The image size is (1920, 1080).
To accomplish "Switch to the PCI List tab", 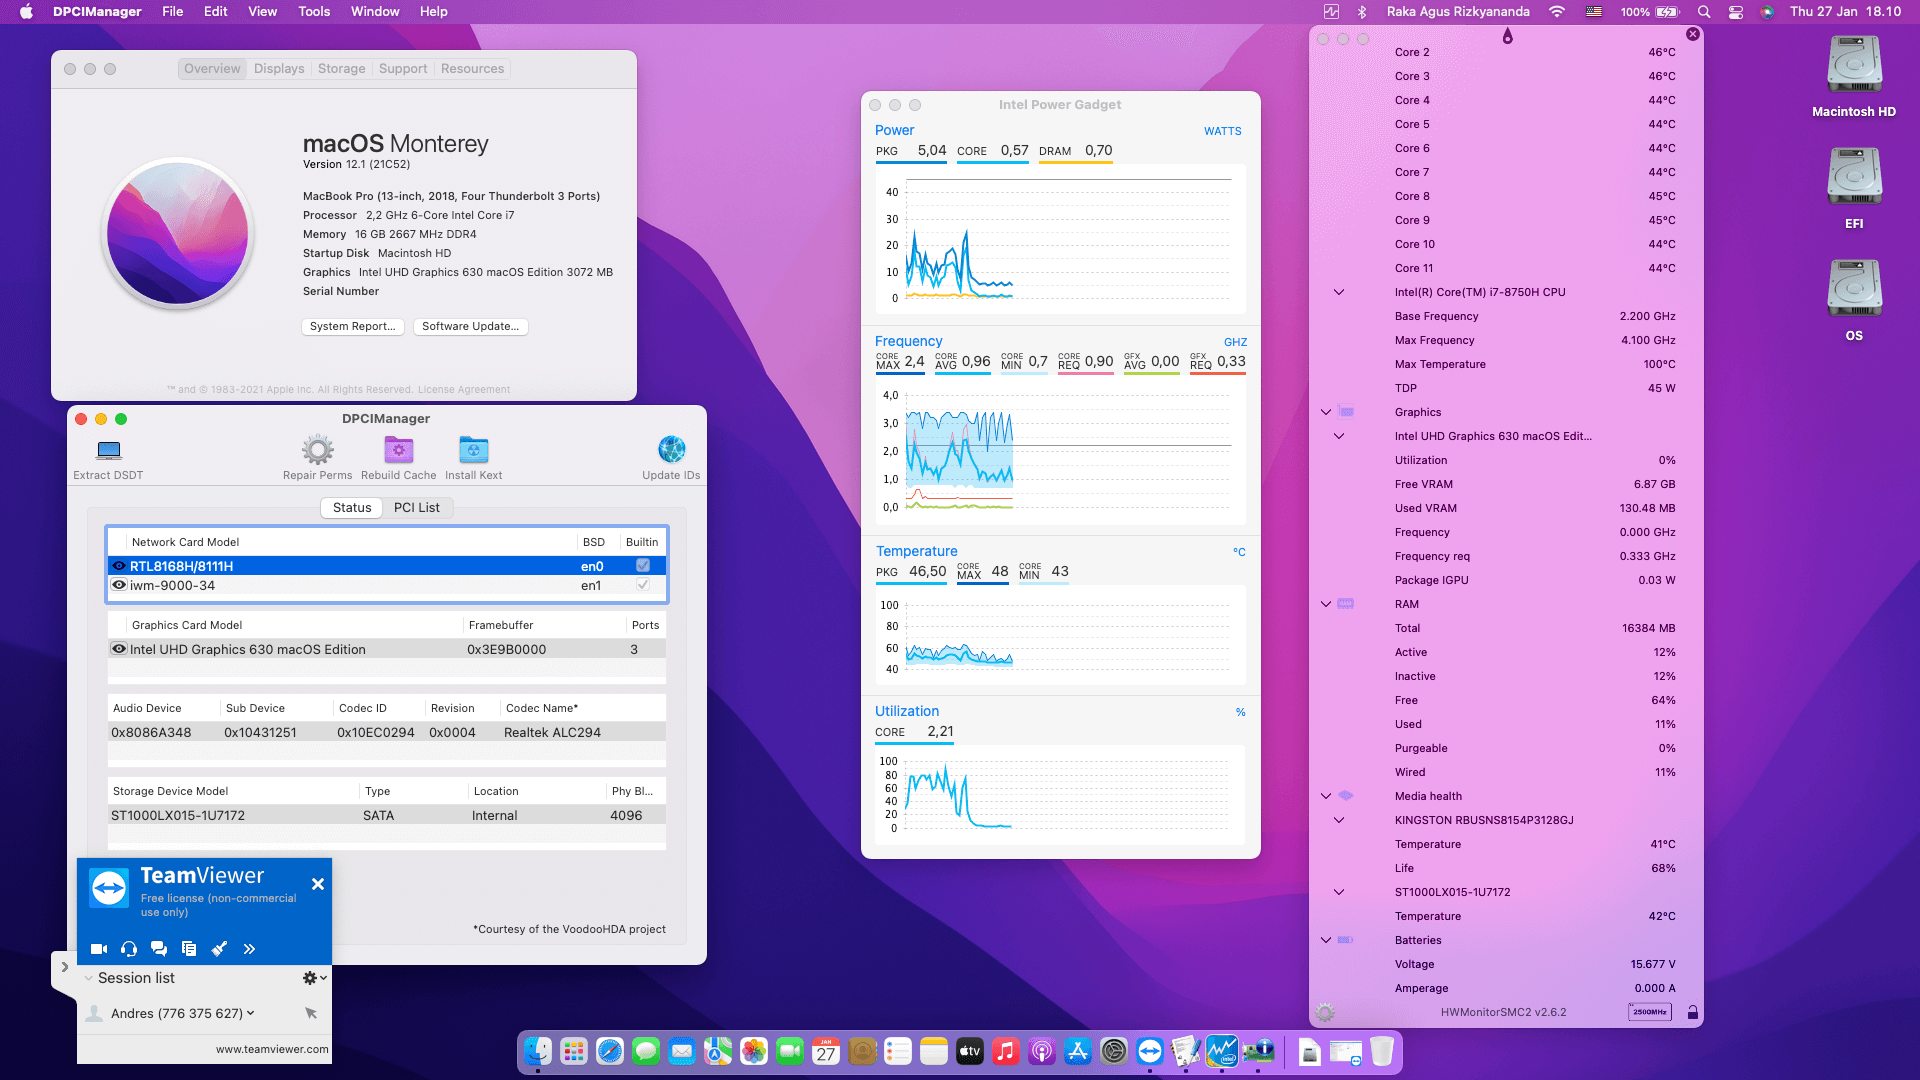I will pos(416,507).
